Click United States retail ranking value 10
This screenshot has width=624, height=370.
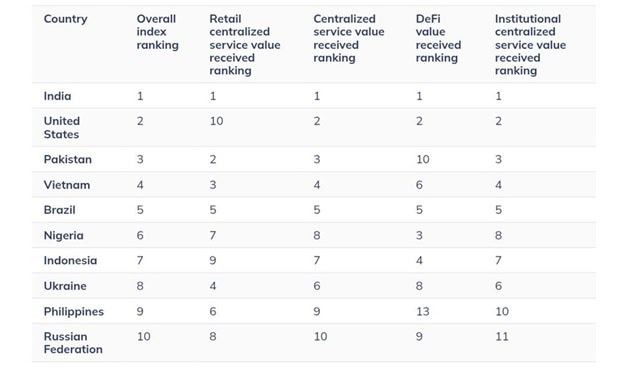pyautogui.click(x=216, y=121)
